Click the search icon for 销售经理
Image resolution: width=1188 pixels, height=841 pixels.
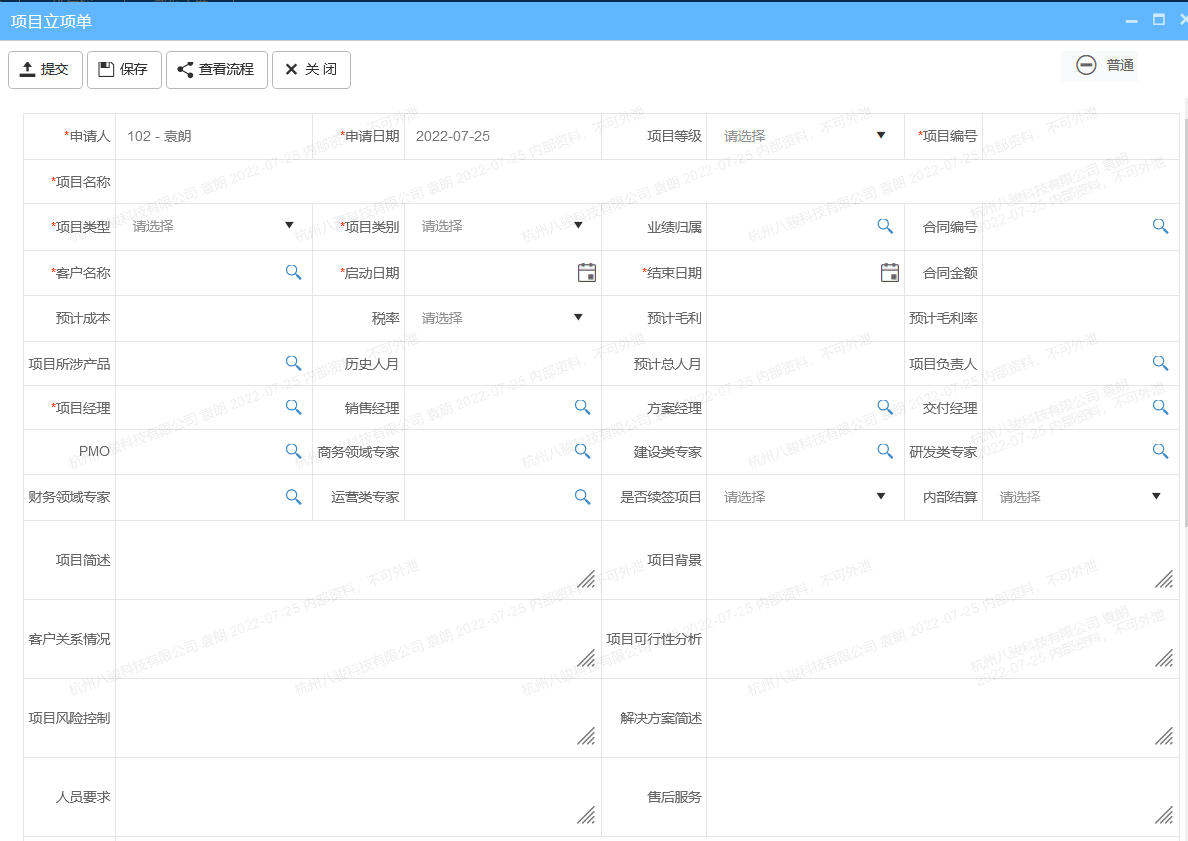tap(582, 407)
